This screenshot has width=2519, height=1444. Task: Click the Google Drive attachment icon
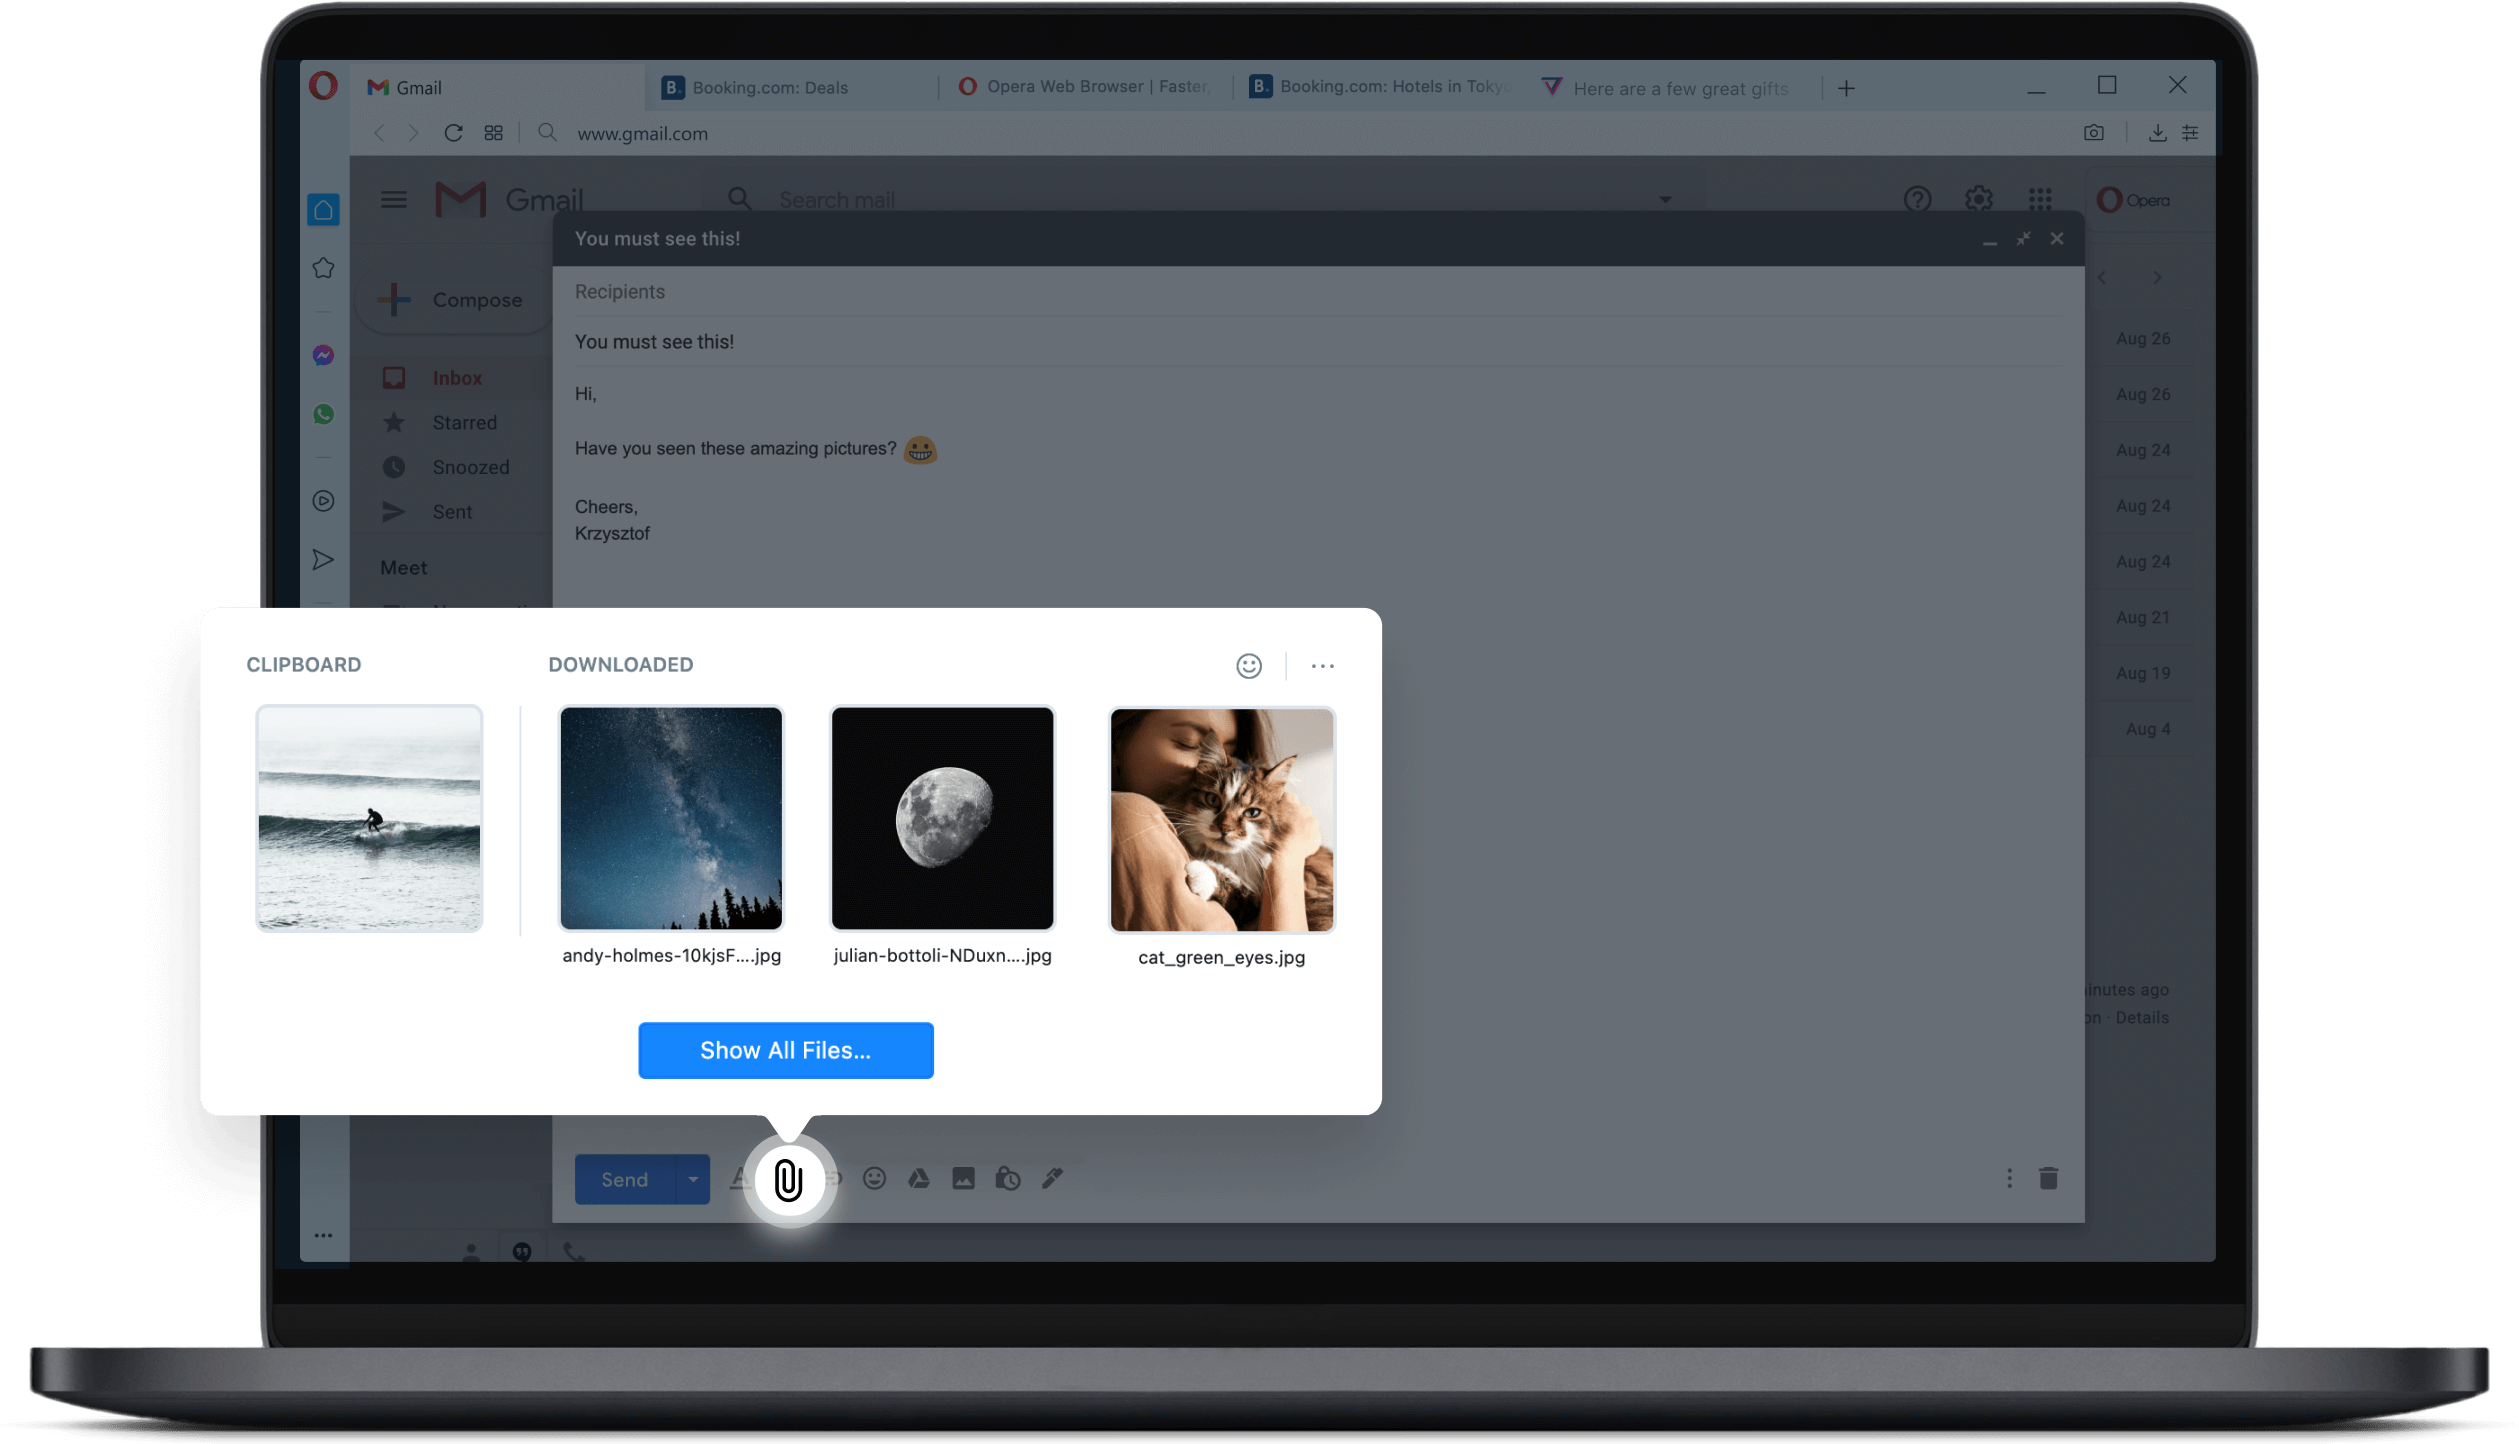[x=919, y=1178]
